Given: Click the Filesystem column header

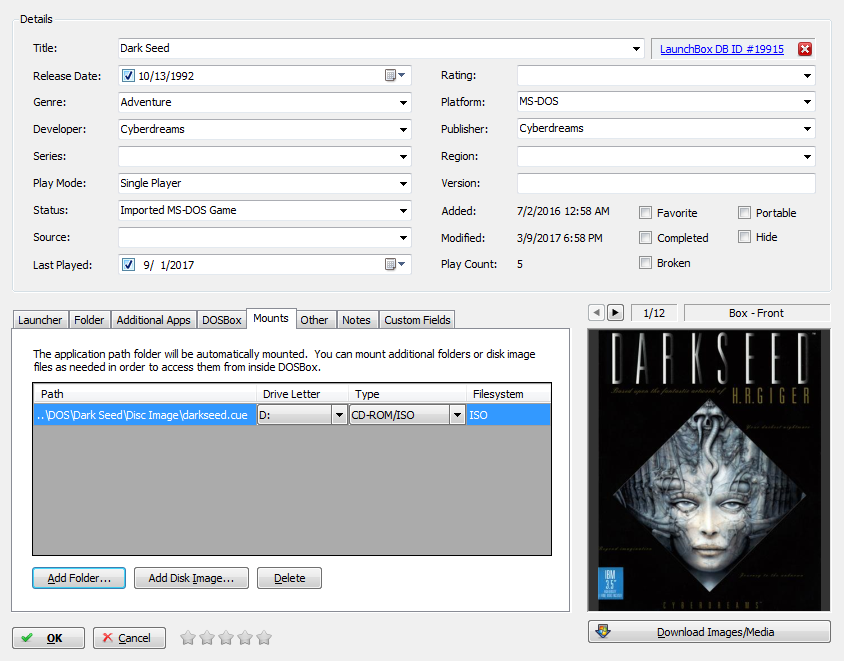Looking at the screenshot, I should (509, 393).
